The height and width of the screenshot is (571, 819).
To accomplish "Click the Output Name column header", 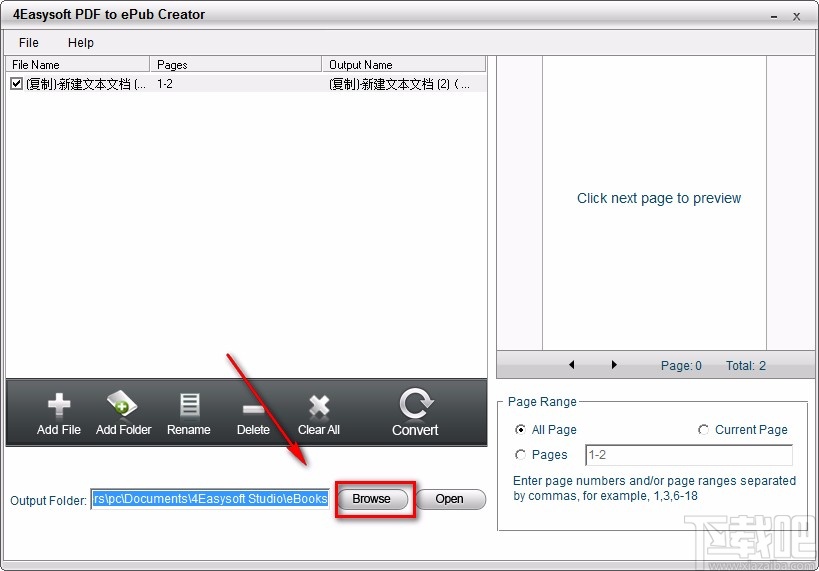I will 404,64.
